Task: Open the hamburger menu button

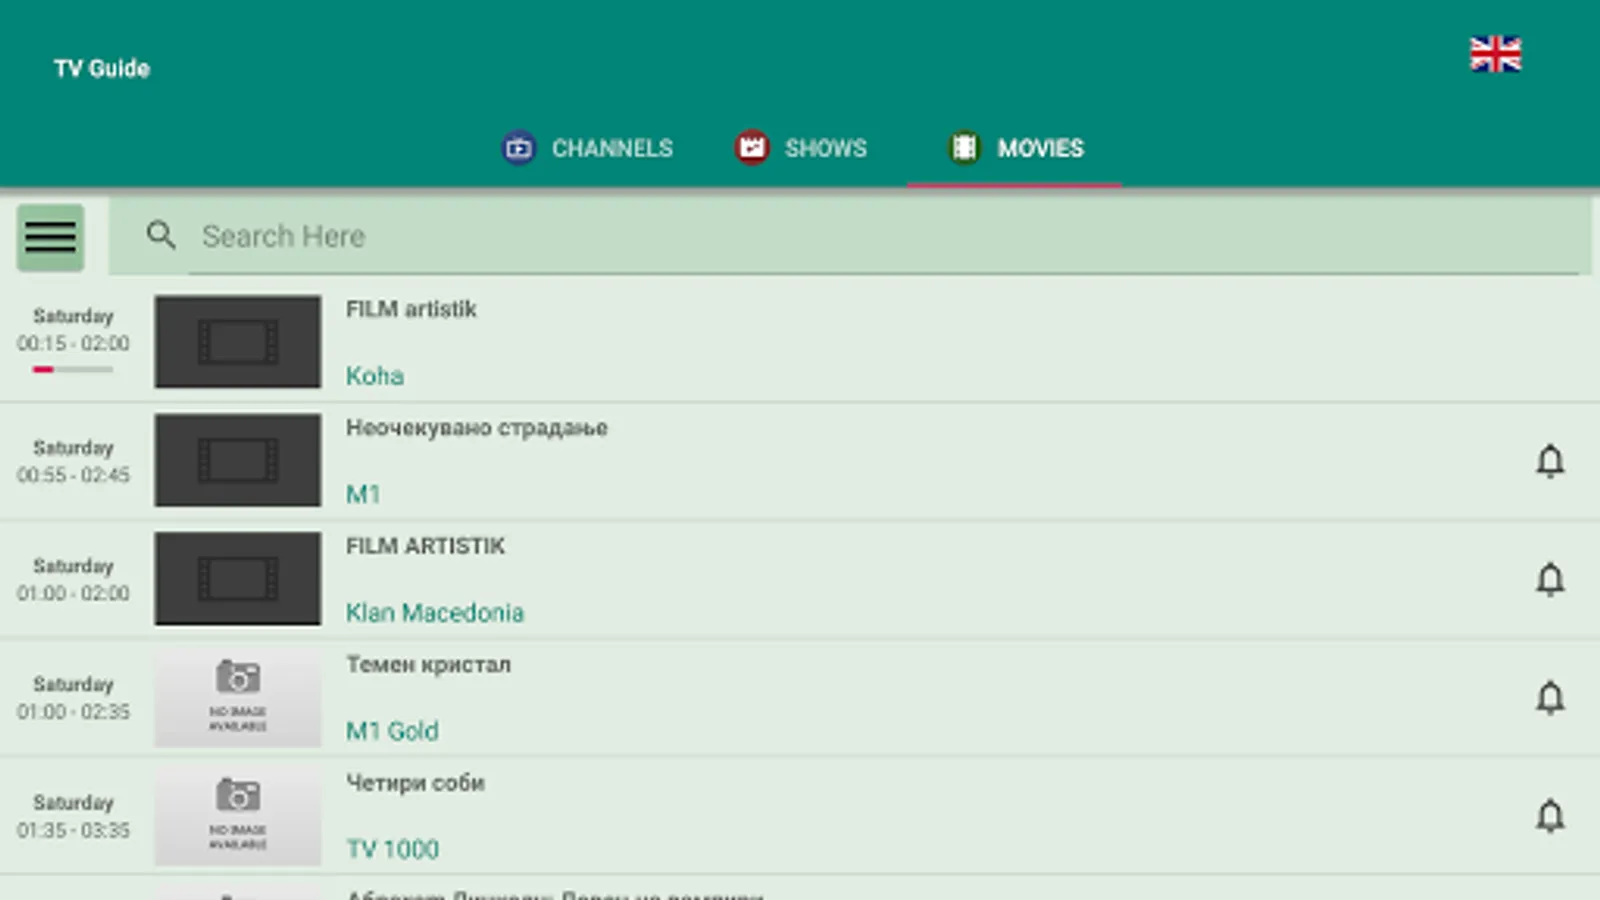Action: point(50,238)
